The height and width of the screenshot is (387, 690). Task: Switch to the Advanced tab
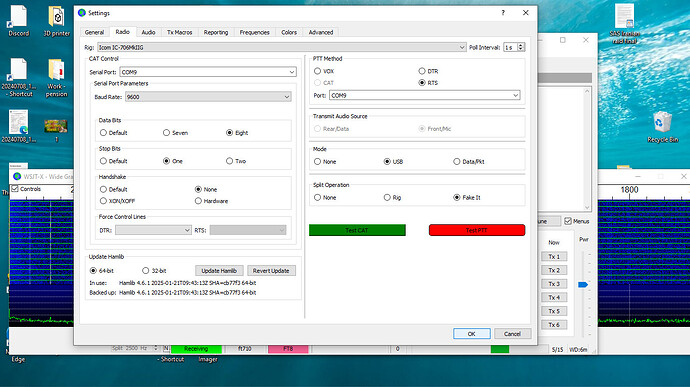[321, 33]
